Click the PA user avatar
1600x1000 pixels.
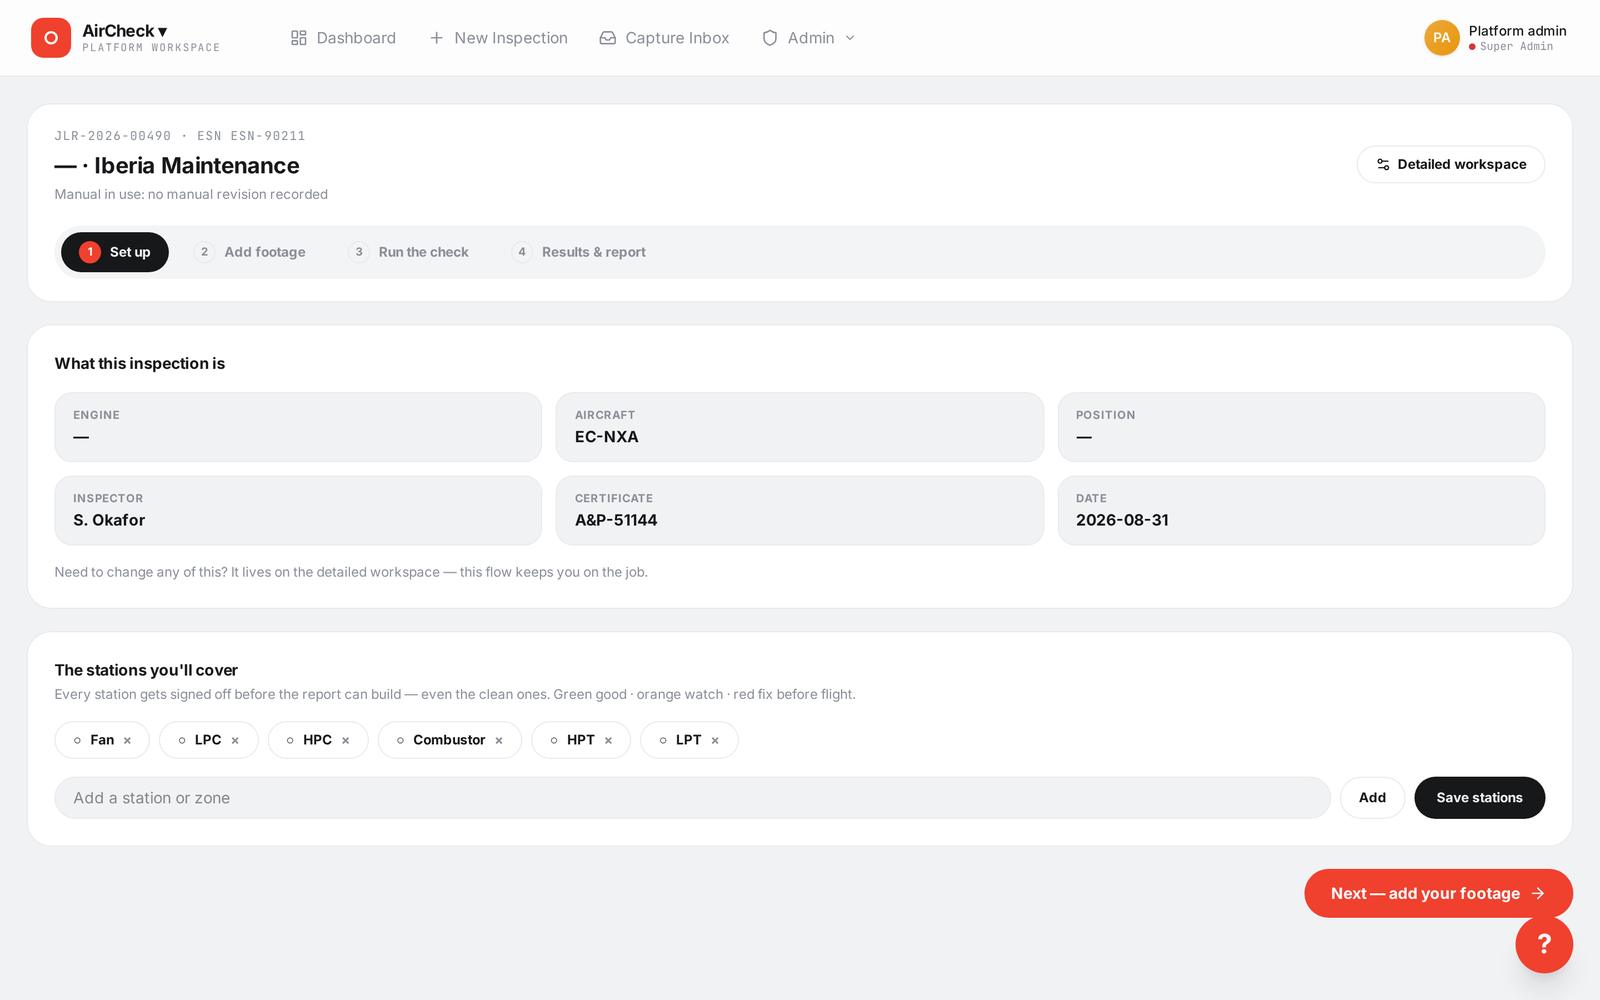[1441, 38]
